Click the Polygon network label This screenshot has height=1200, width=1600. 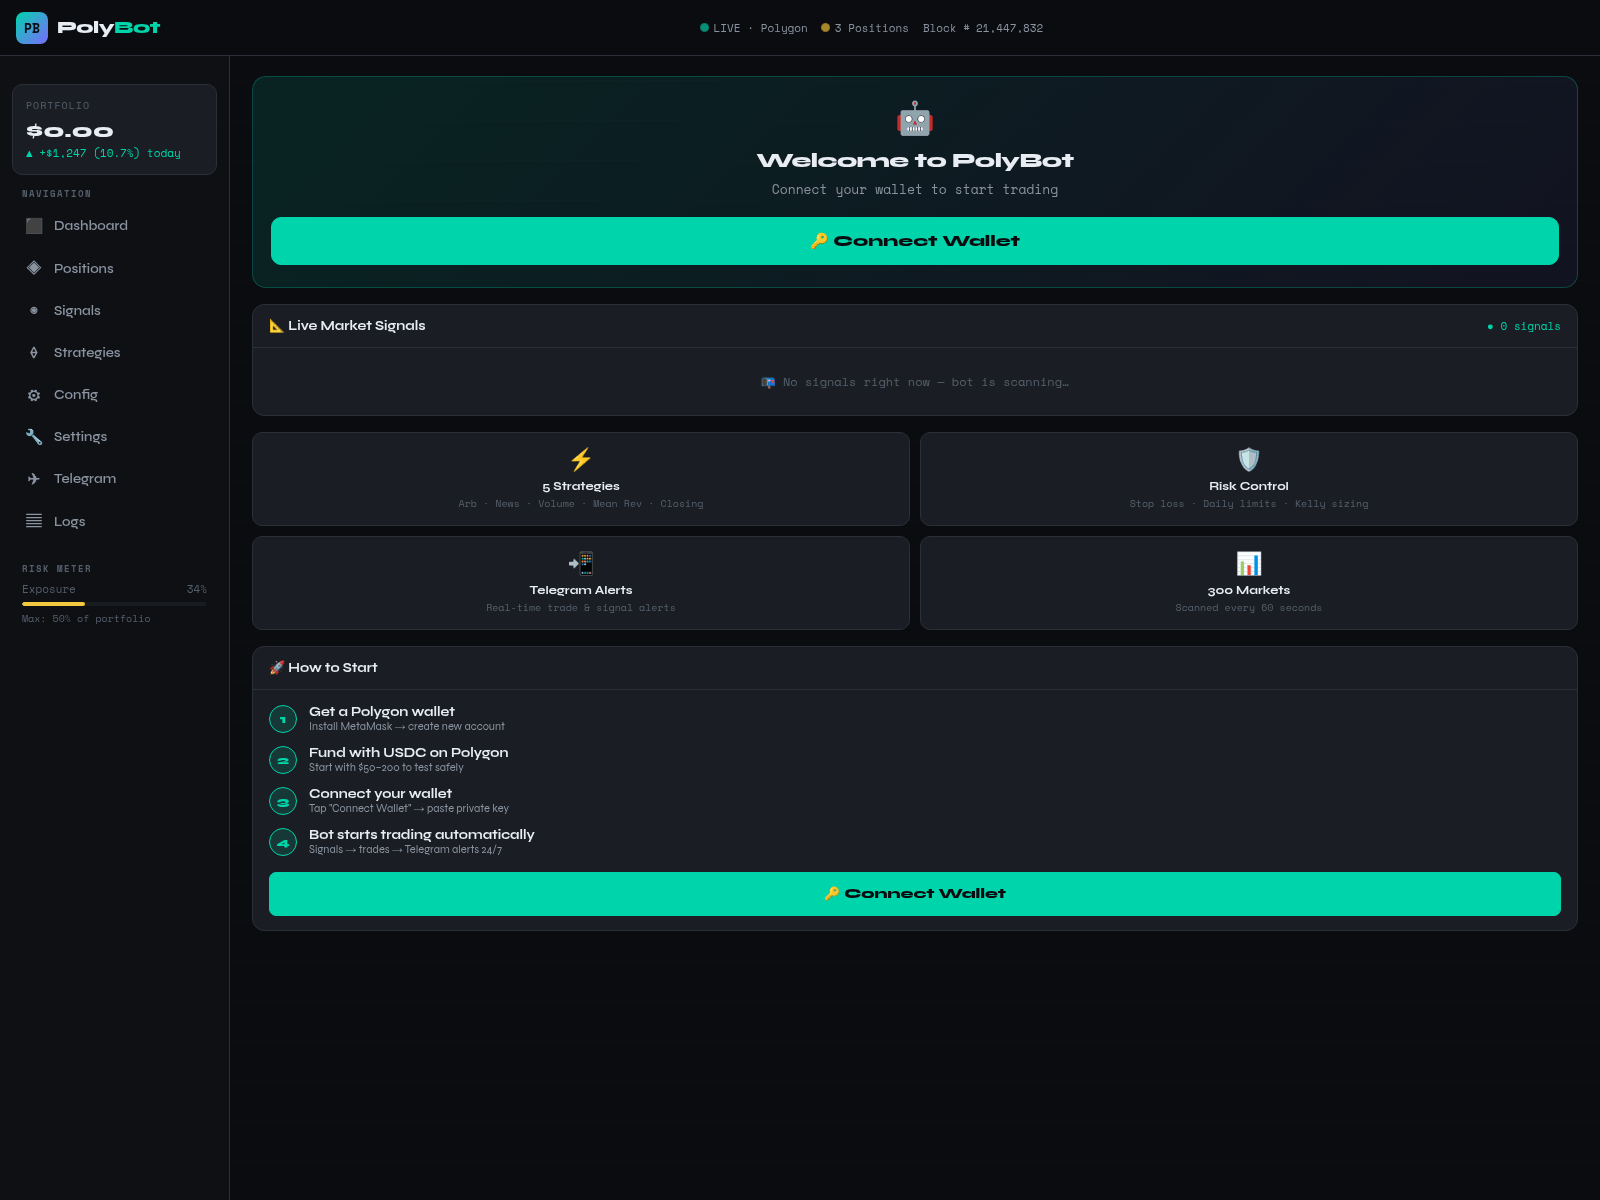(x=784, y=28)
